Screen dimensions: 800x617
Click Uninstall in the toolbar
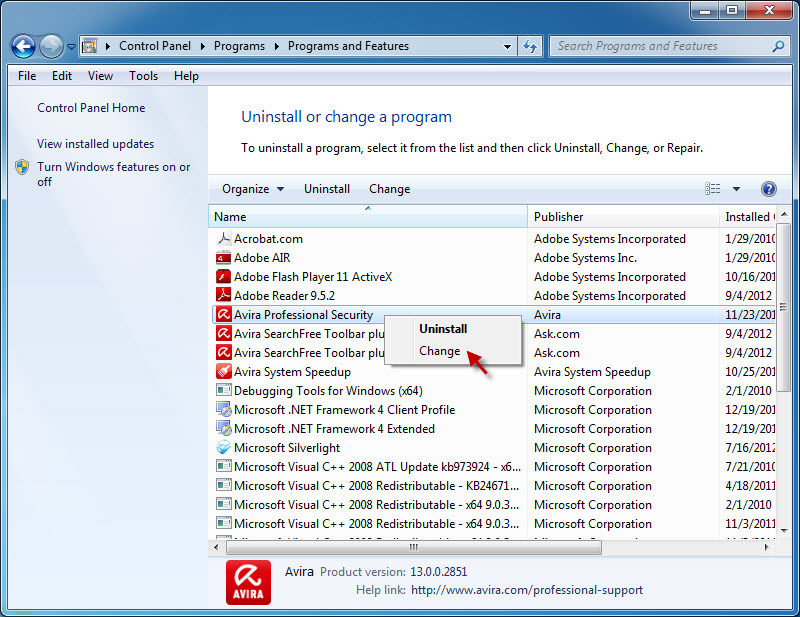327,189
